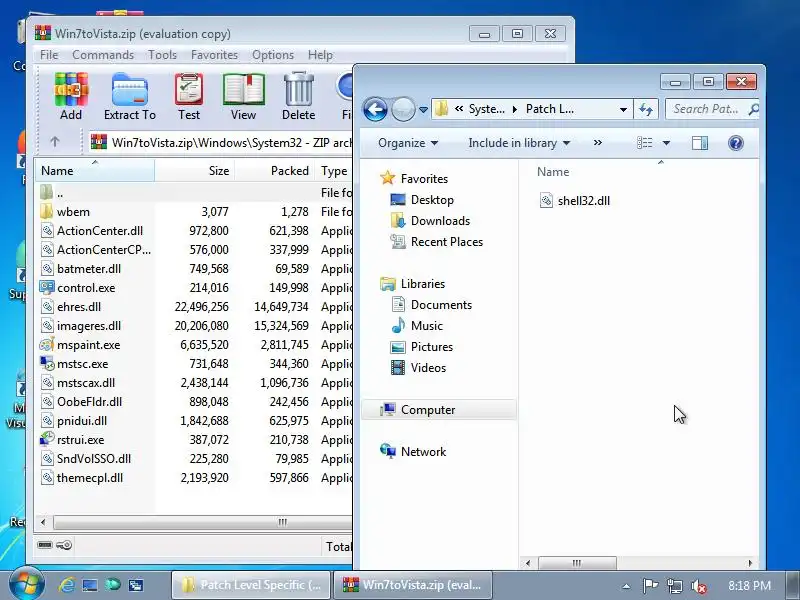Open the Commands menu in WinRAR
Image resolution: width=800 pixels, height=600 pixels.
103,55
